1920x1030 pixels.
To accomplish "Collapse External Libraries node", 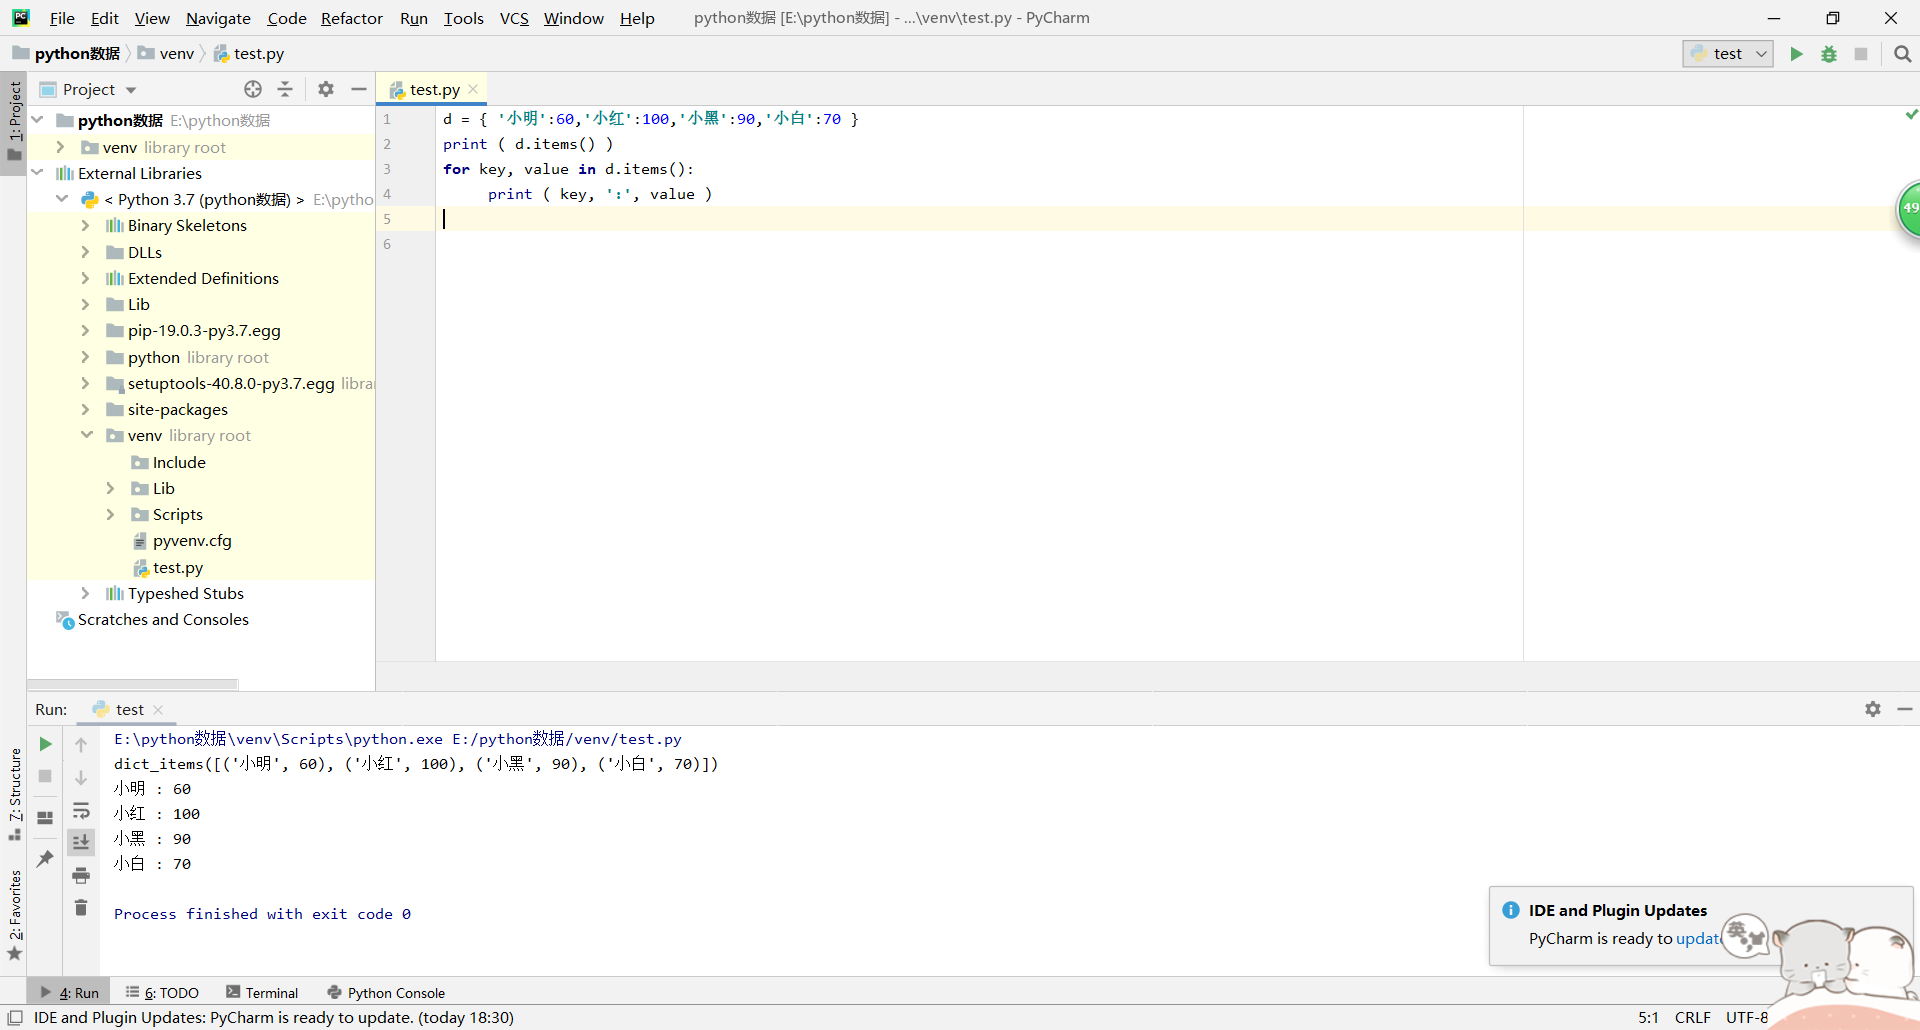I will 38,173.
